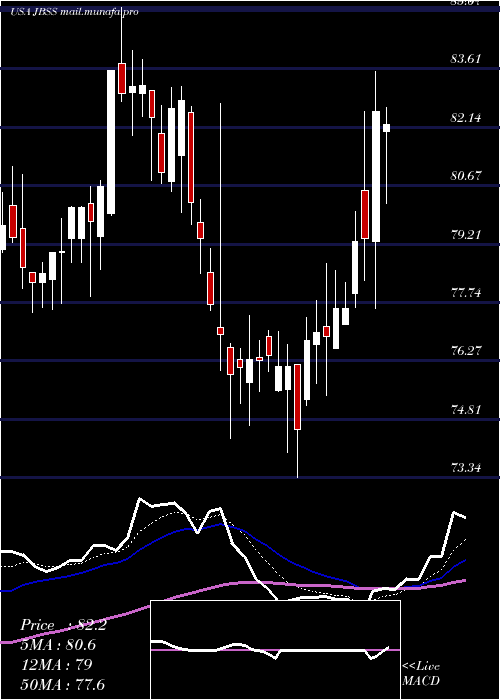Screen dimensions: 500x700
Task: Click inside the Live MACD inset chart
Action: (275, 650)
